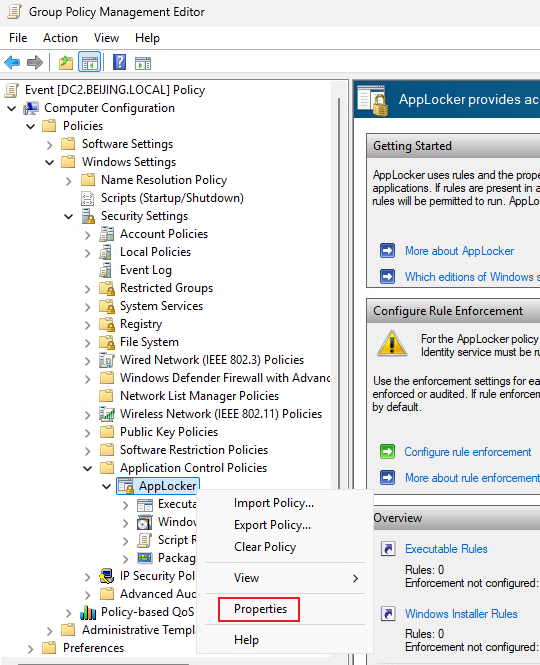Open the Windows Installer Rules link
Screen dimensions: 540x665
[461, 614]
